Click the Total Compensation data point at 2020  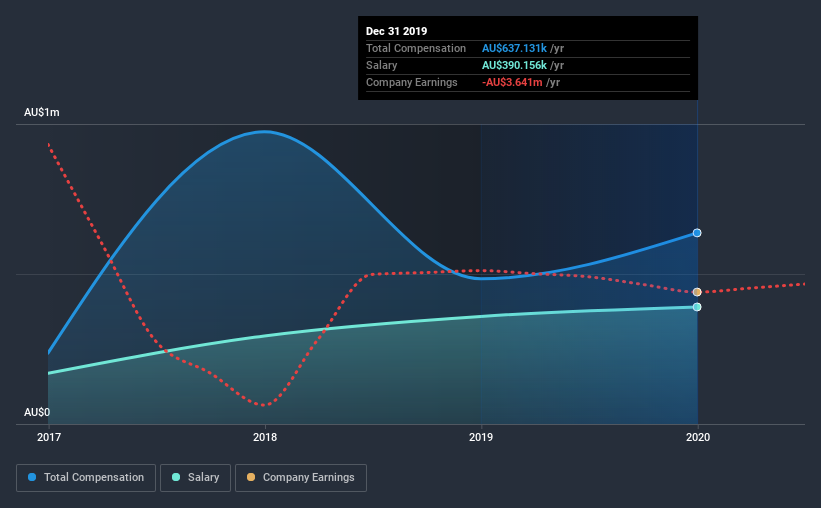[697, 233]
